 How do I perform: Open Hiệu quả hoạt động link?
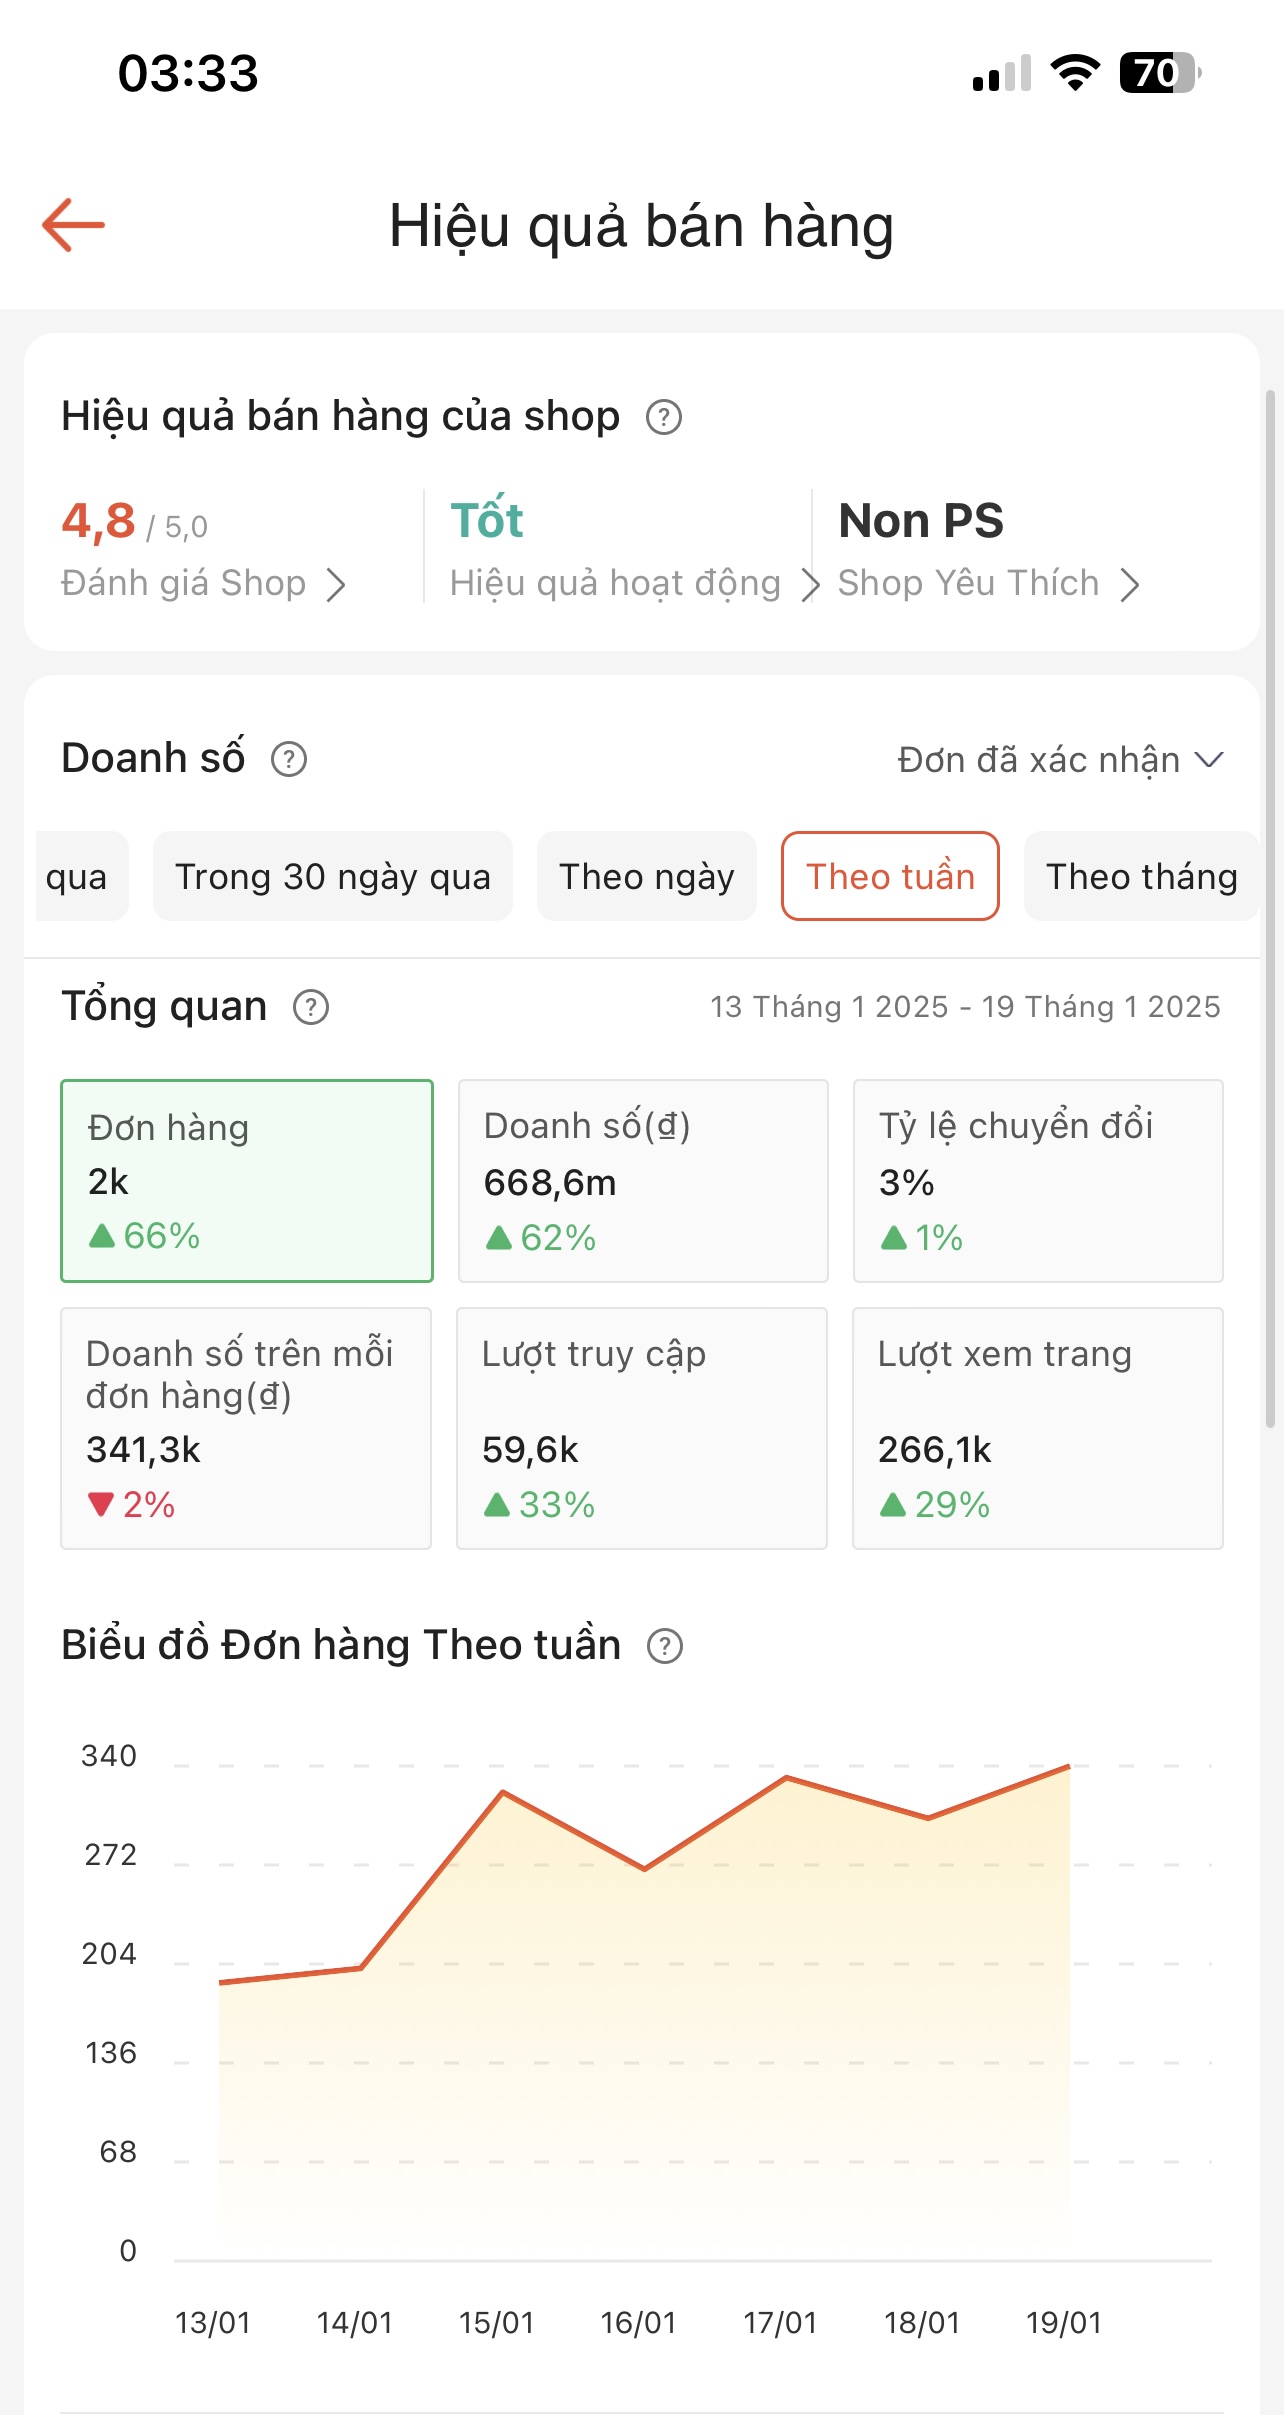click(x=615, y=583)
